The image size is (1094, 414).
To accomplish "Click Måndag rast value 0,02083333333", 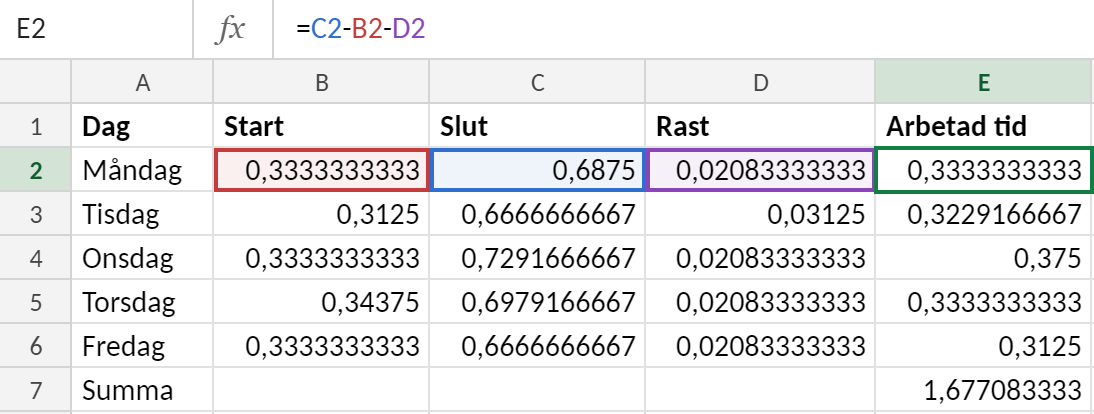I will tap(760, 170).
